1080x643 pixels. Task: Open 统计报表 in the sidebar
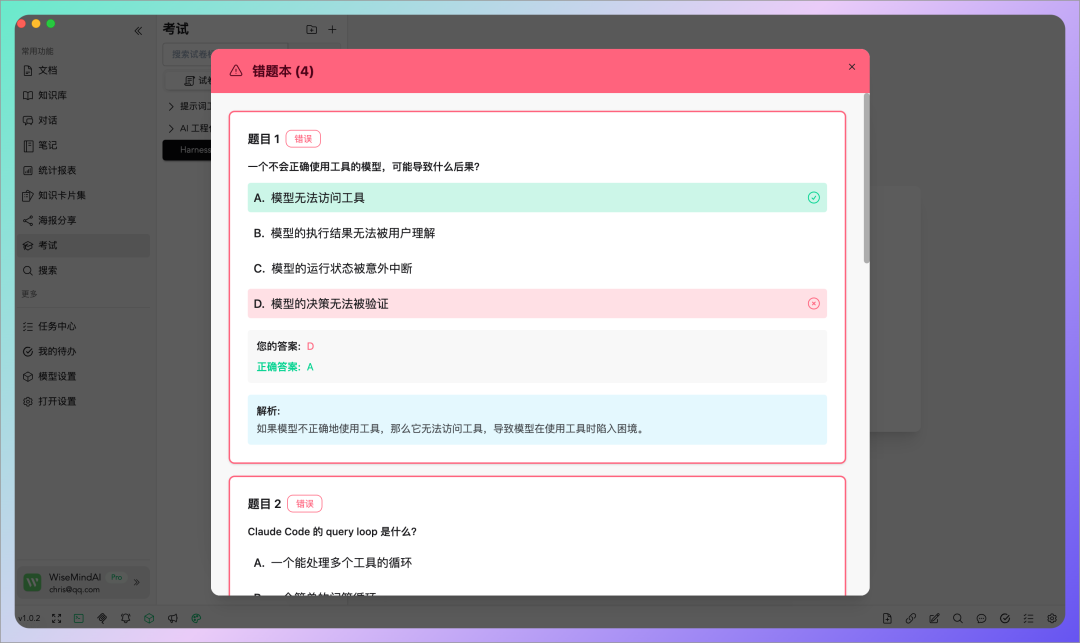[x=83, y=170]
